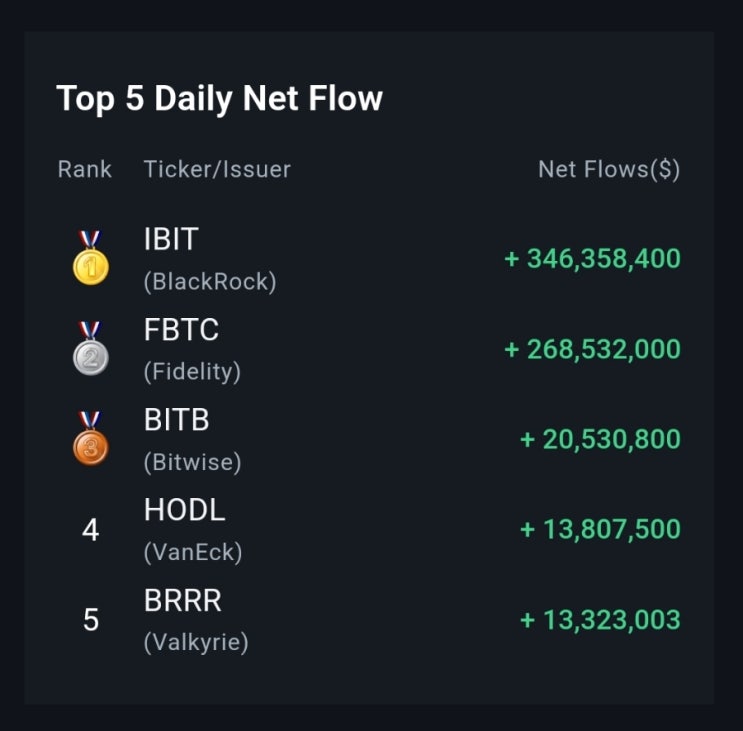Sort by Net Flows($) column header
743x731 pixels.
[x=609, y=169]
